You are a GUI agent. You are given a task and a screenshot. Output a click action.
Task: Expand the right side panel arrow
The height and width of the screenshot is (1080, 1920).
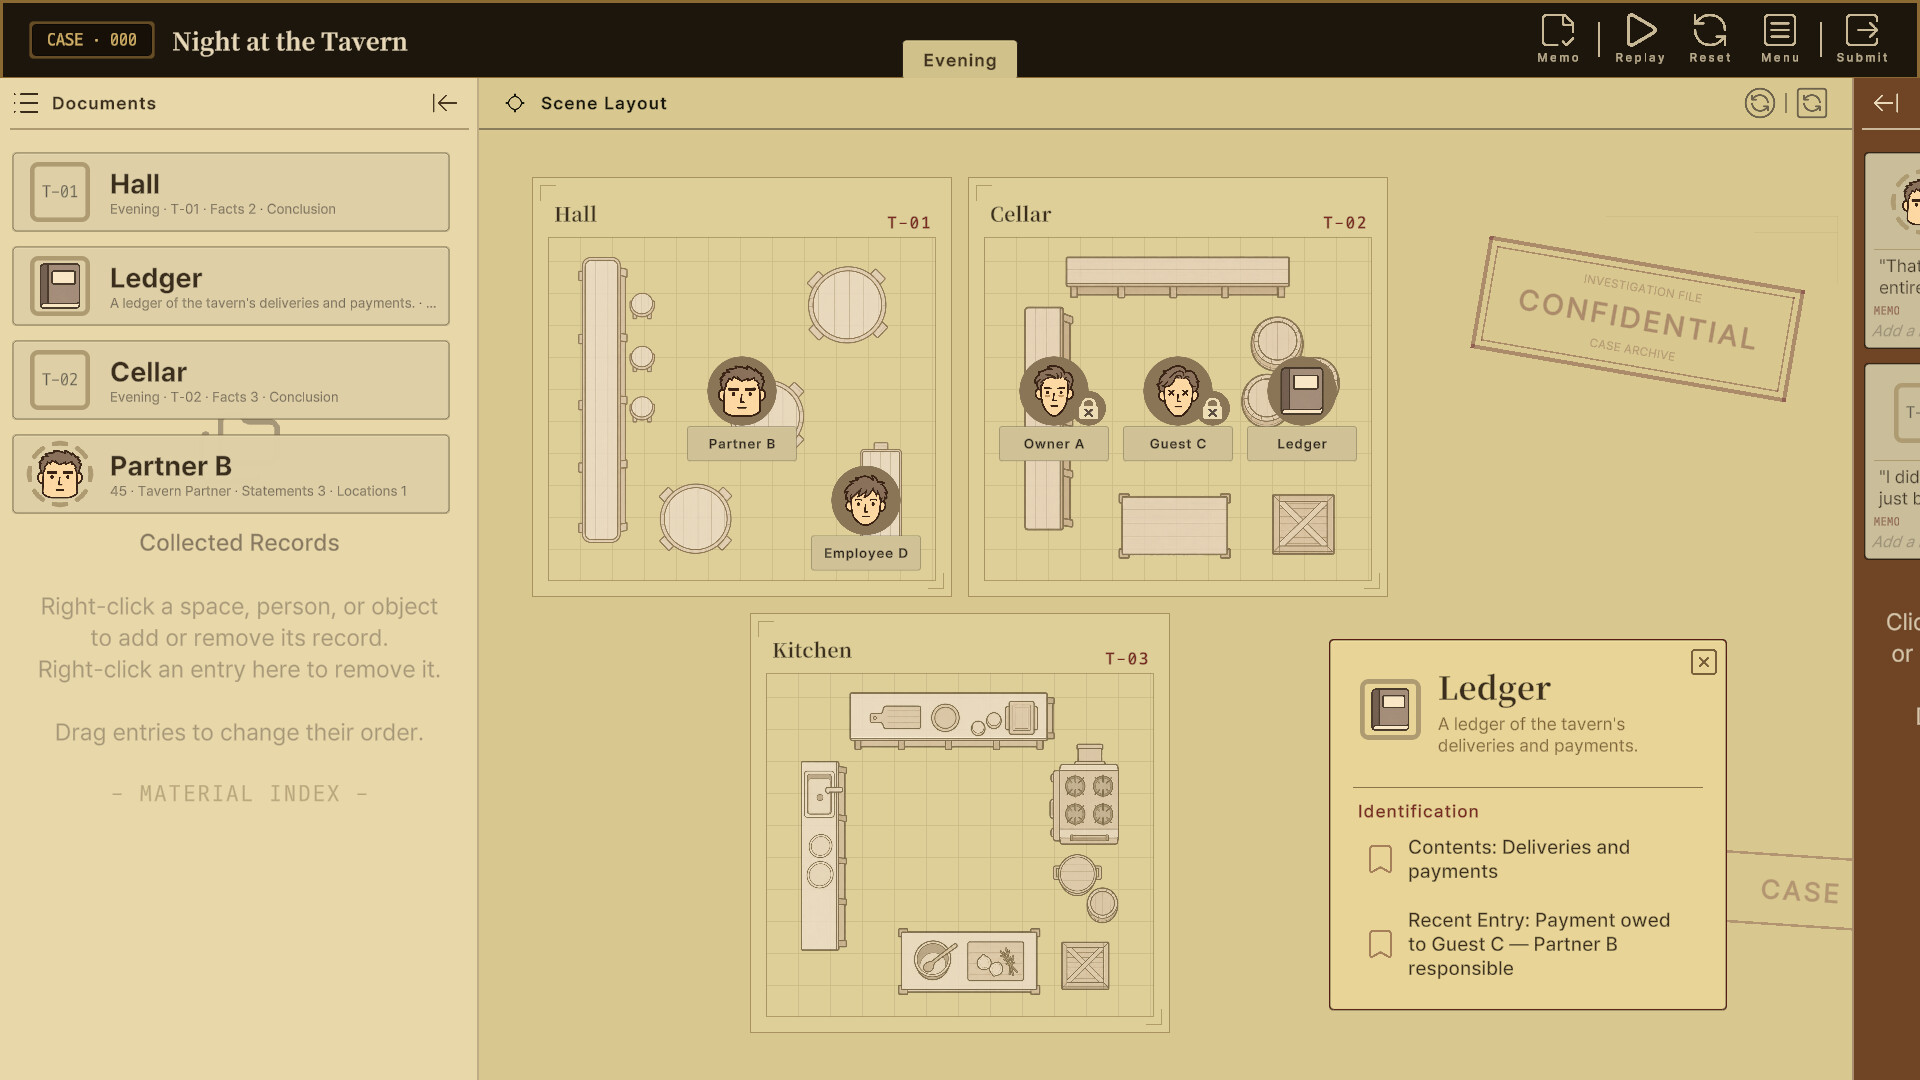(x=1886, y=103)
